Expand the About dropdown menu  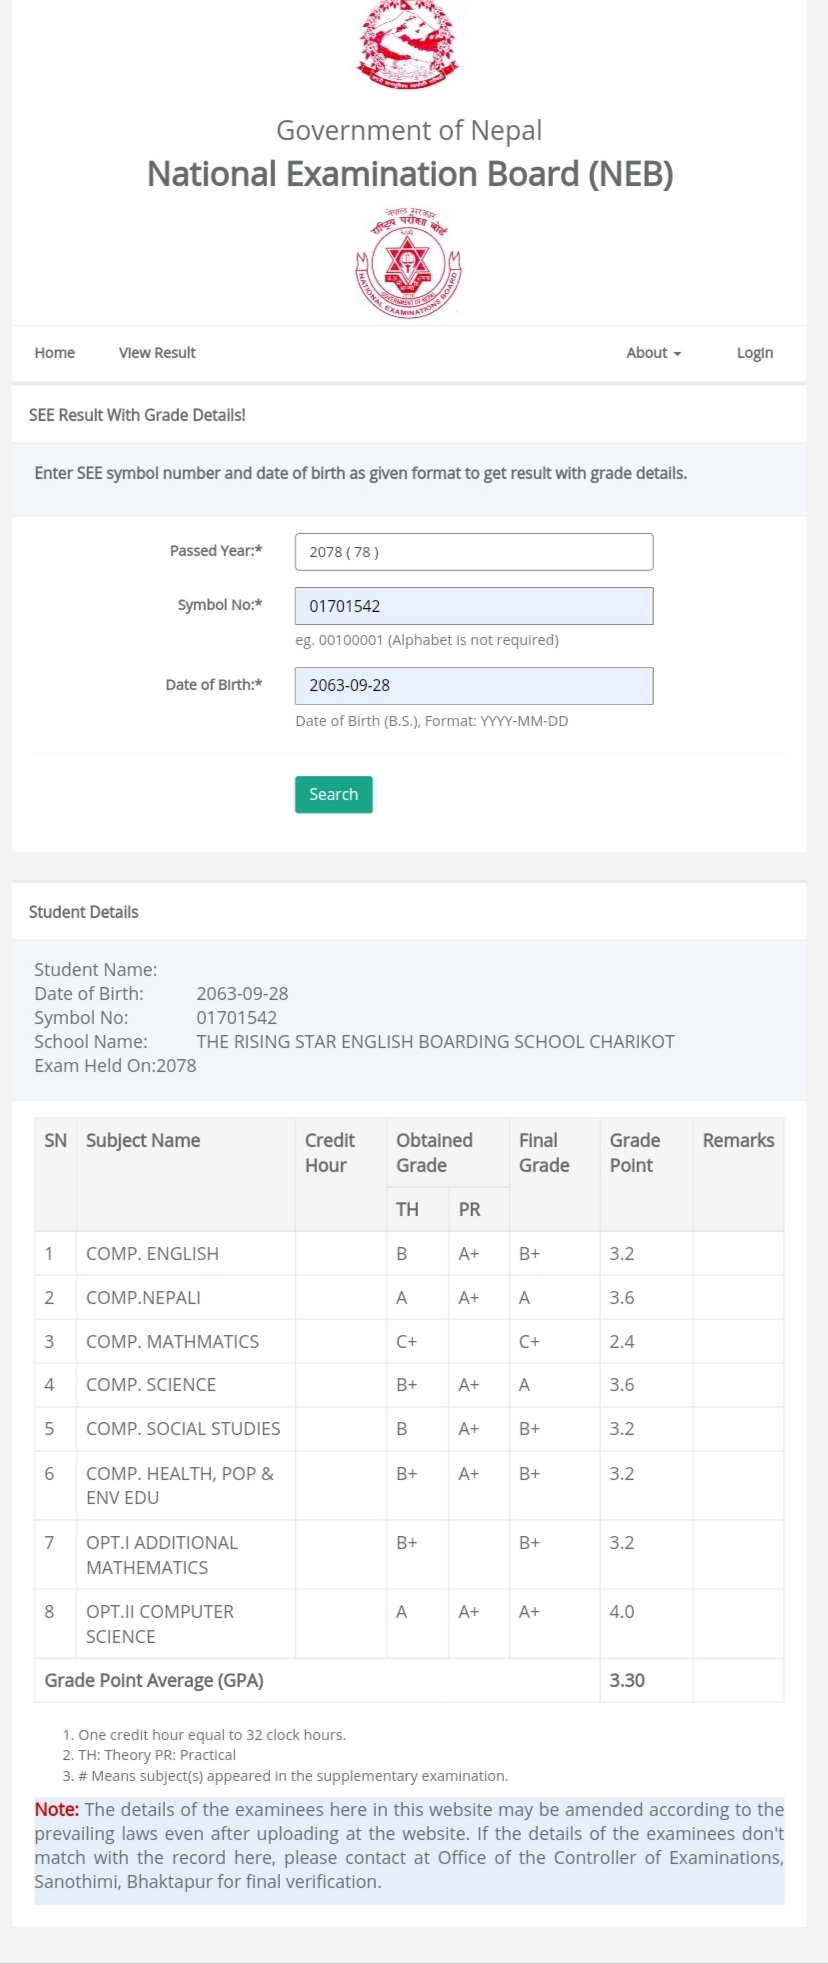[x=653, y=353]
